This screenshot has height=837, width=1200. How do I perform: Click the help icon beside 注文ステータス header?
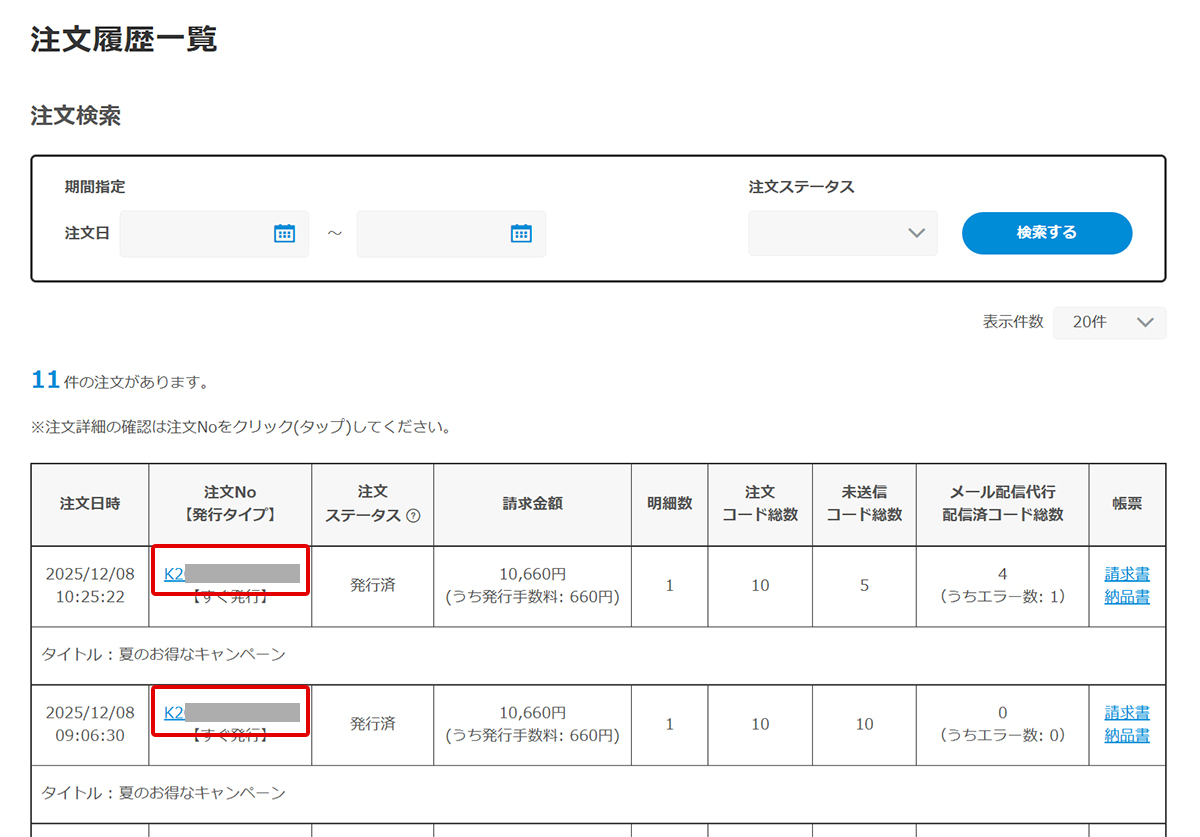(413, 516)
